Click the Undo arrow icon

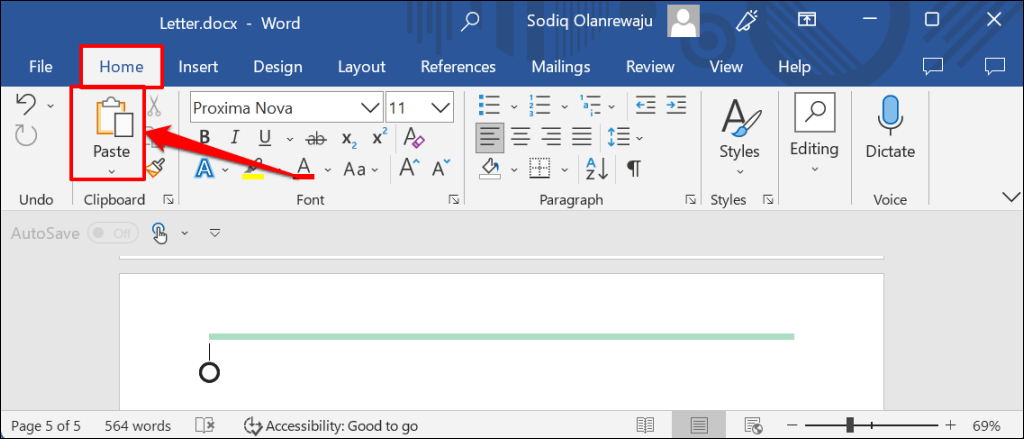point(27,104)
